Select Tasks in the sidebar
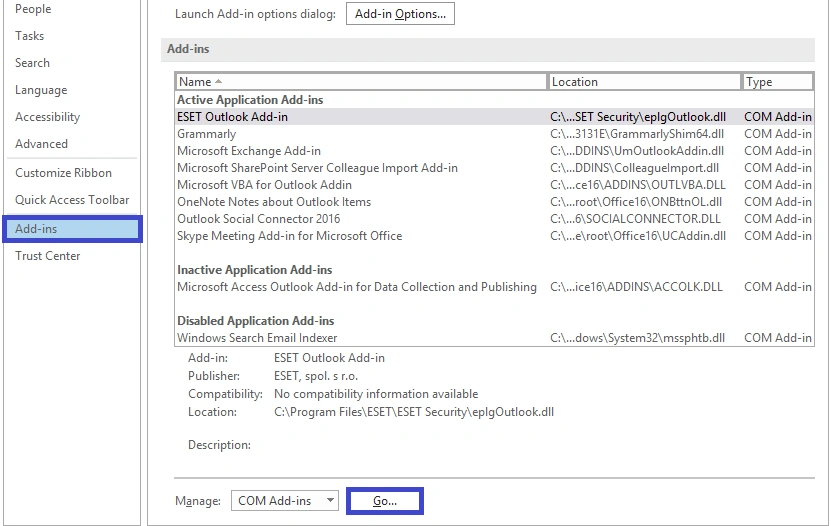 [x=29, y=36]
